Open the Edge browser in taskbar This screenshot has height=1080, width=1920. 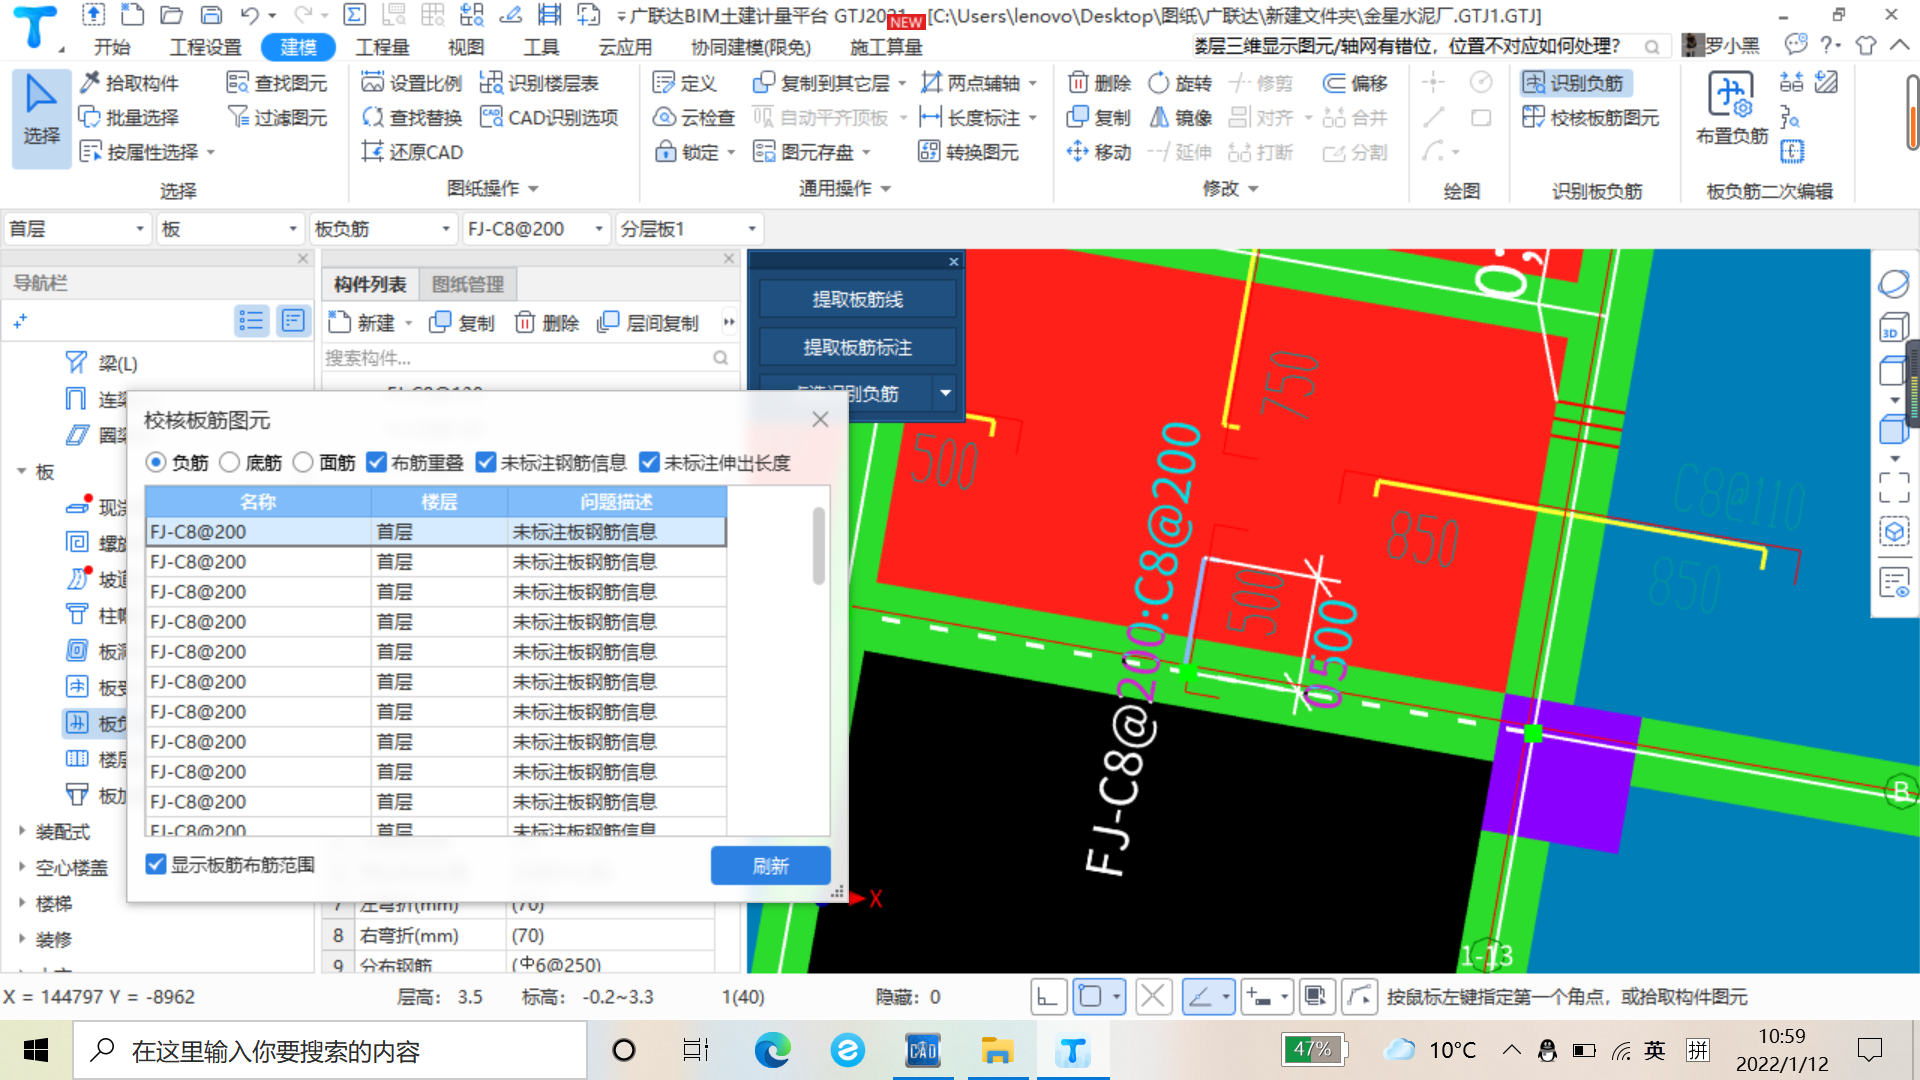tap(772, 1050)
